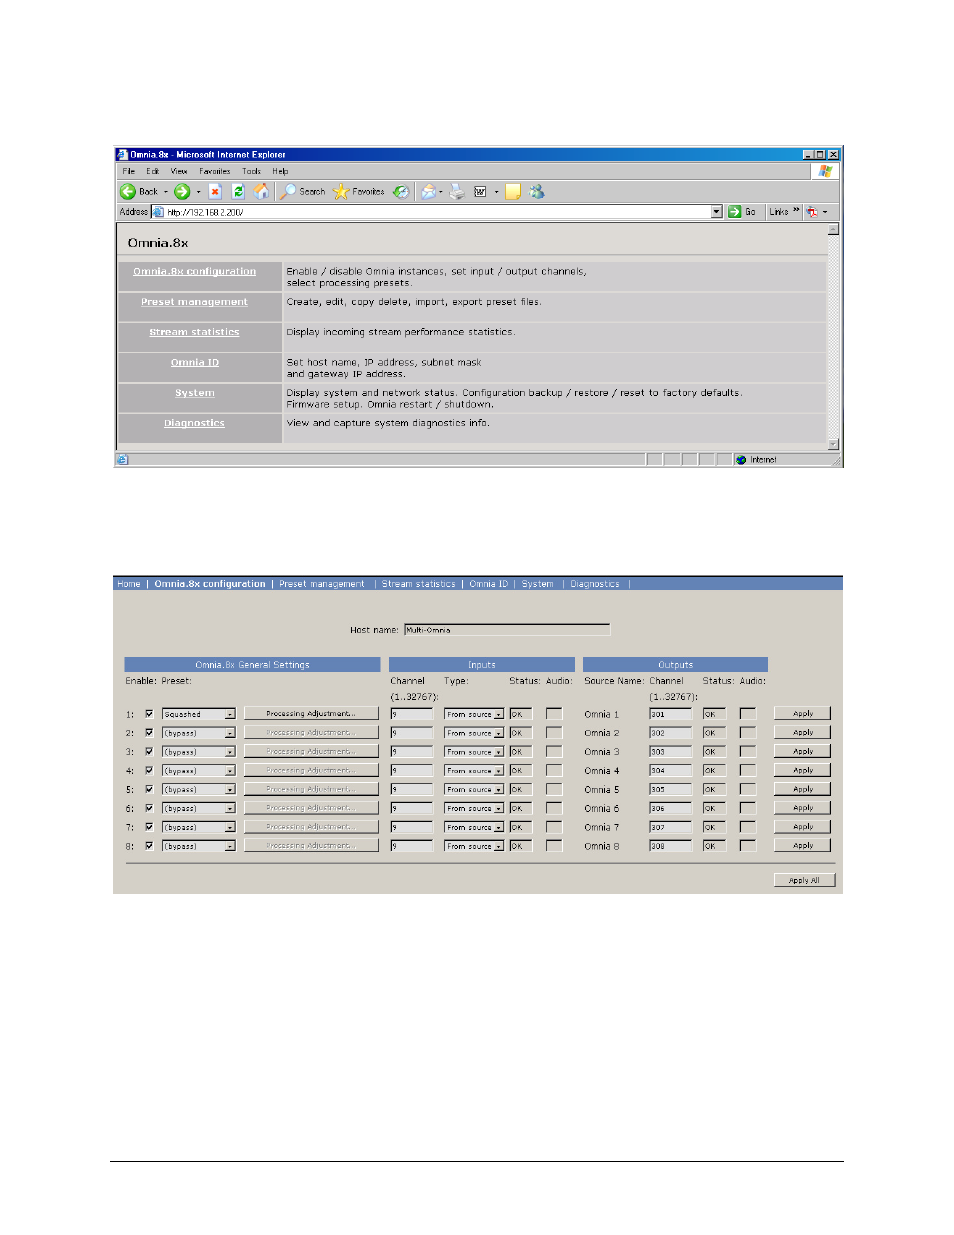The height and width of the screenshot is (1235, 954).
Task: Click the Edit with Word icon
Action: coord(480,192)
